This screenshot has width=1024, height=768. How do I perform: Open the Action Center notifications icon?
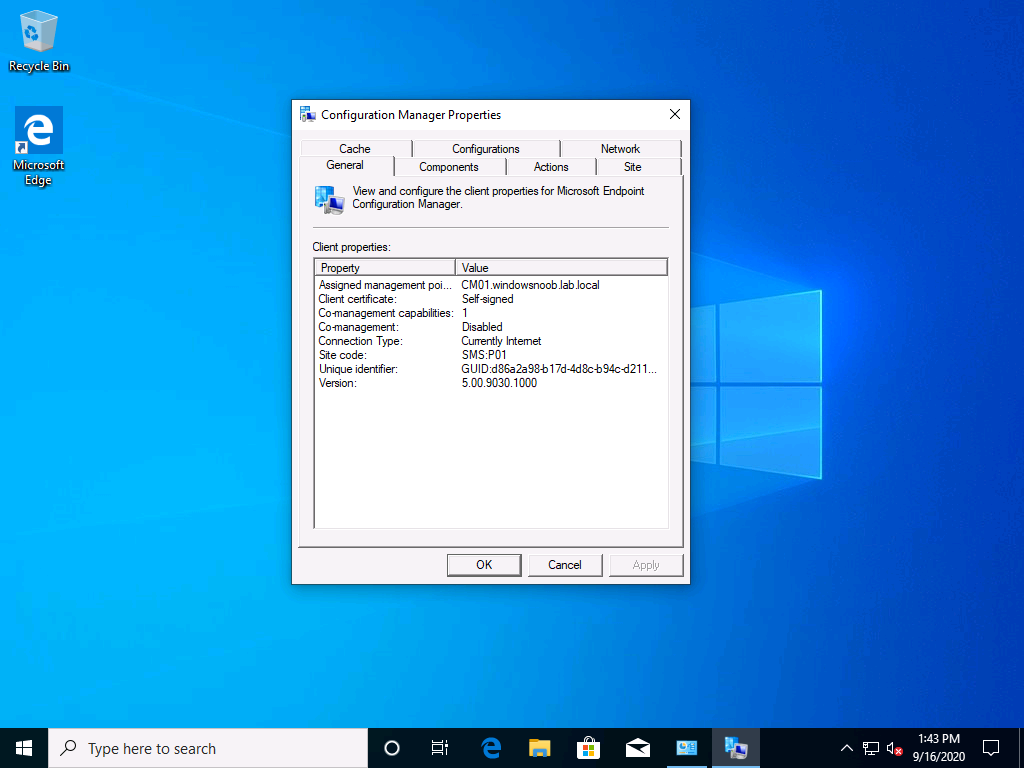pos(991,748)
